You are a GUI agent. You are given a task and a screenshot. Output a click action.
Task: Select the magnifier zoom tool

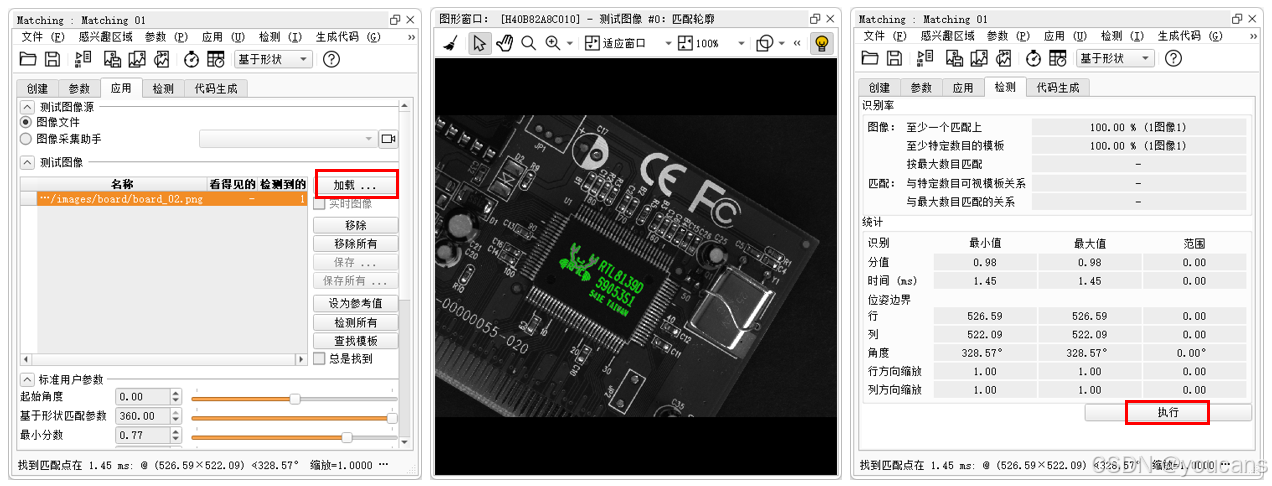528,43
